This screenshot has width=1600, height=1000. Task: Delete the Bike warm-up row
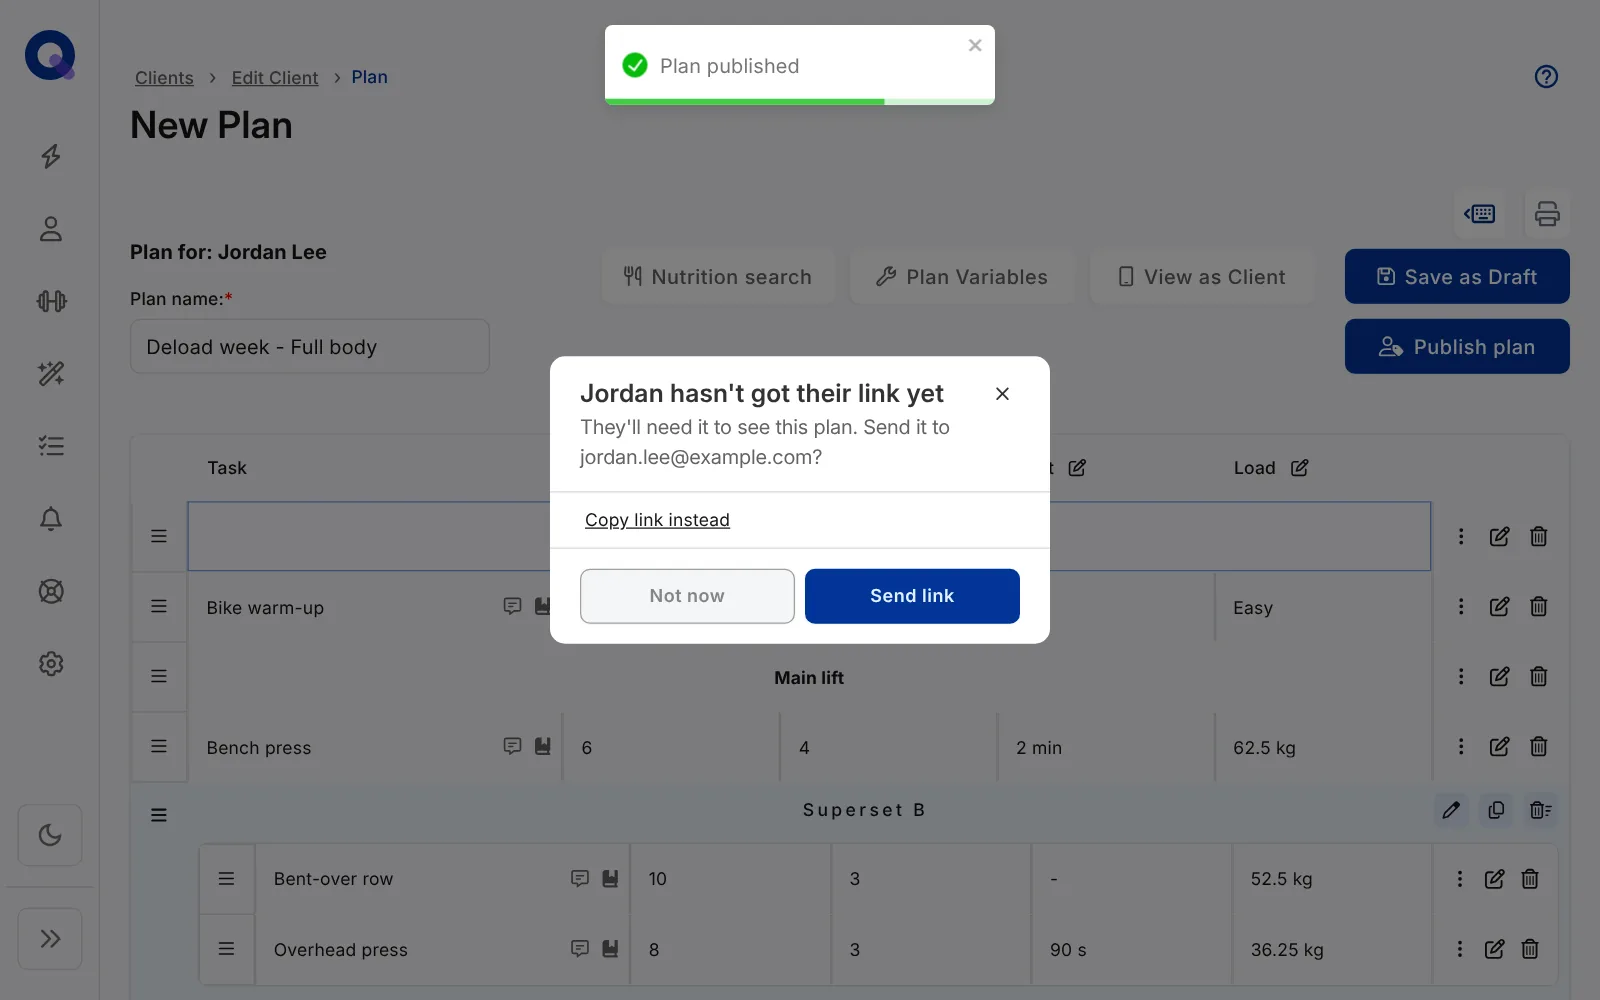pyautogui.click(x=1539, y=607)
